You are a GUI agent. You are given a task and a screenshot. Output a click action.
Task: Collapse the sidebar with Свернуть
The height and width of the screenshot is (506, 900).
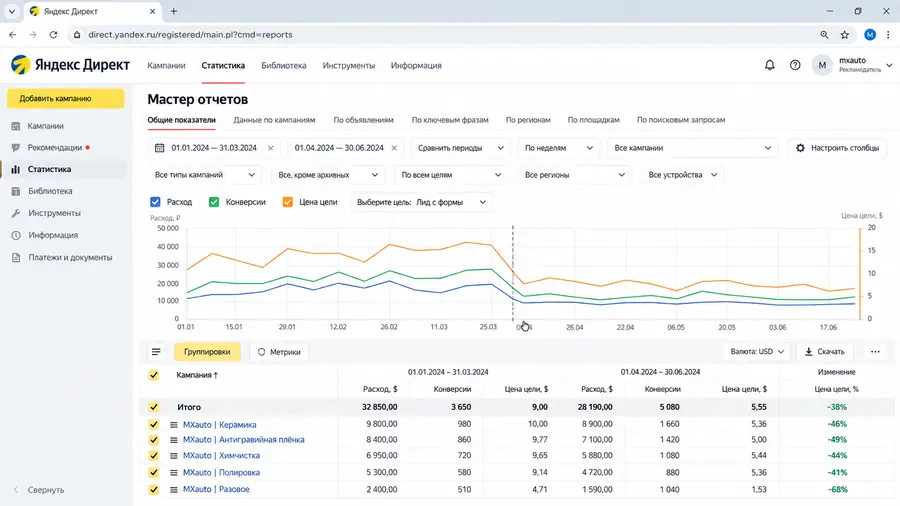point(39,490)
